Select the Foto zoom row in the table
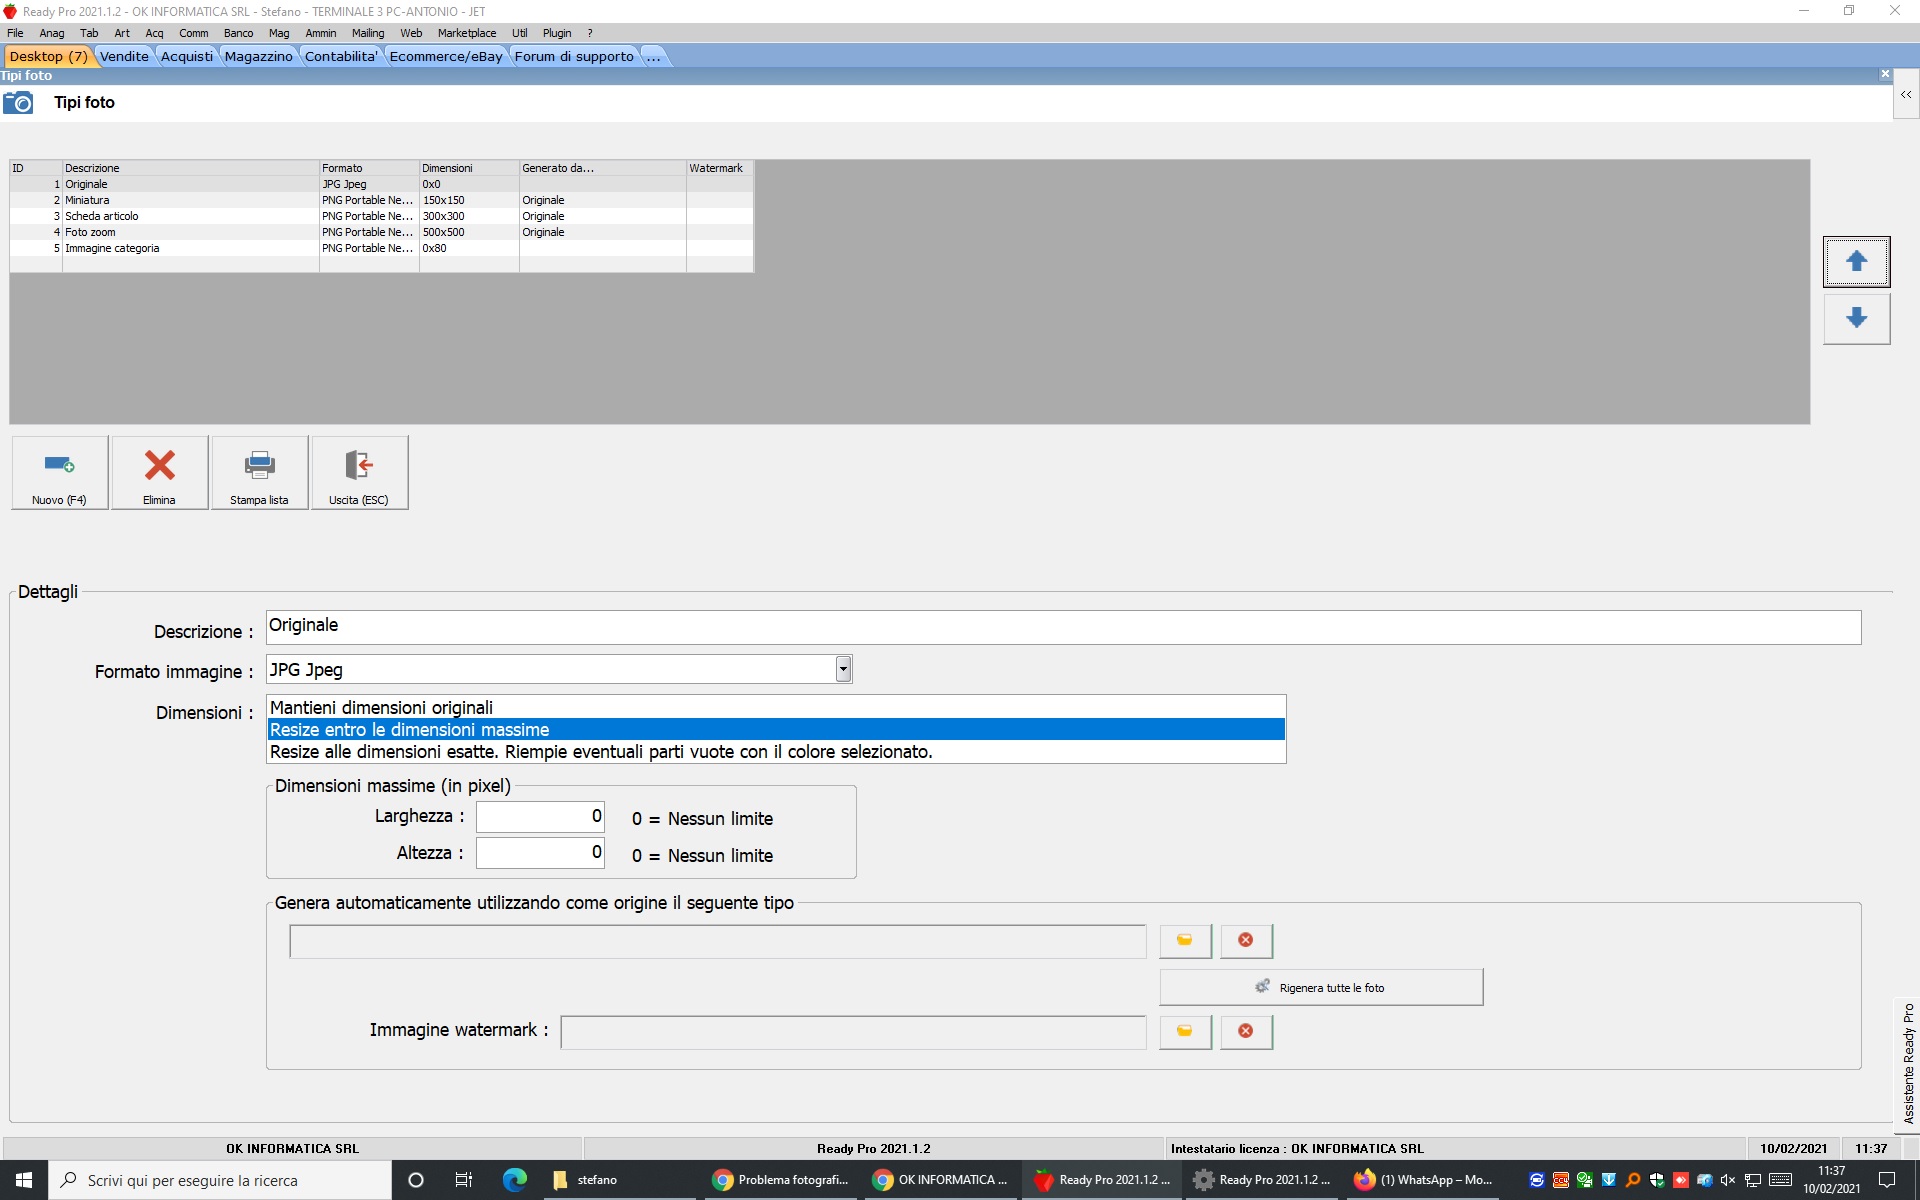The height and width of the screenshot is (1200, 1920). [x=90, y=232]
